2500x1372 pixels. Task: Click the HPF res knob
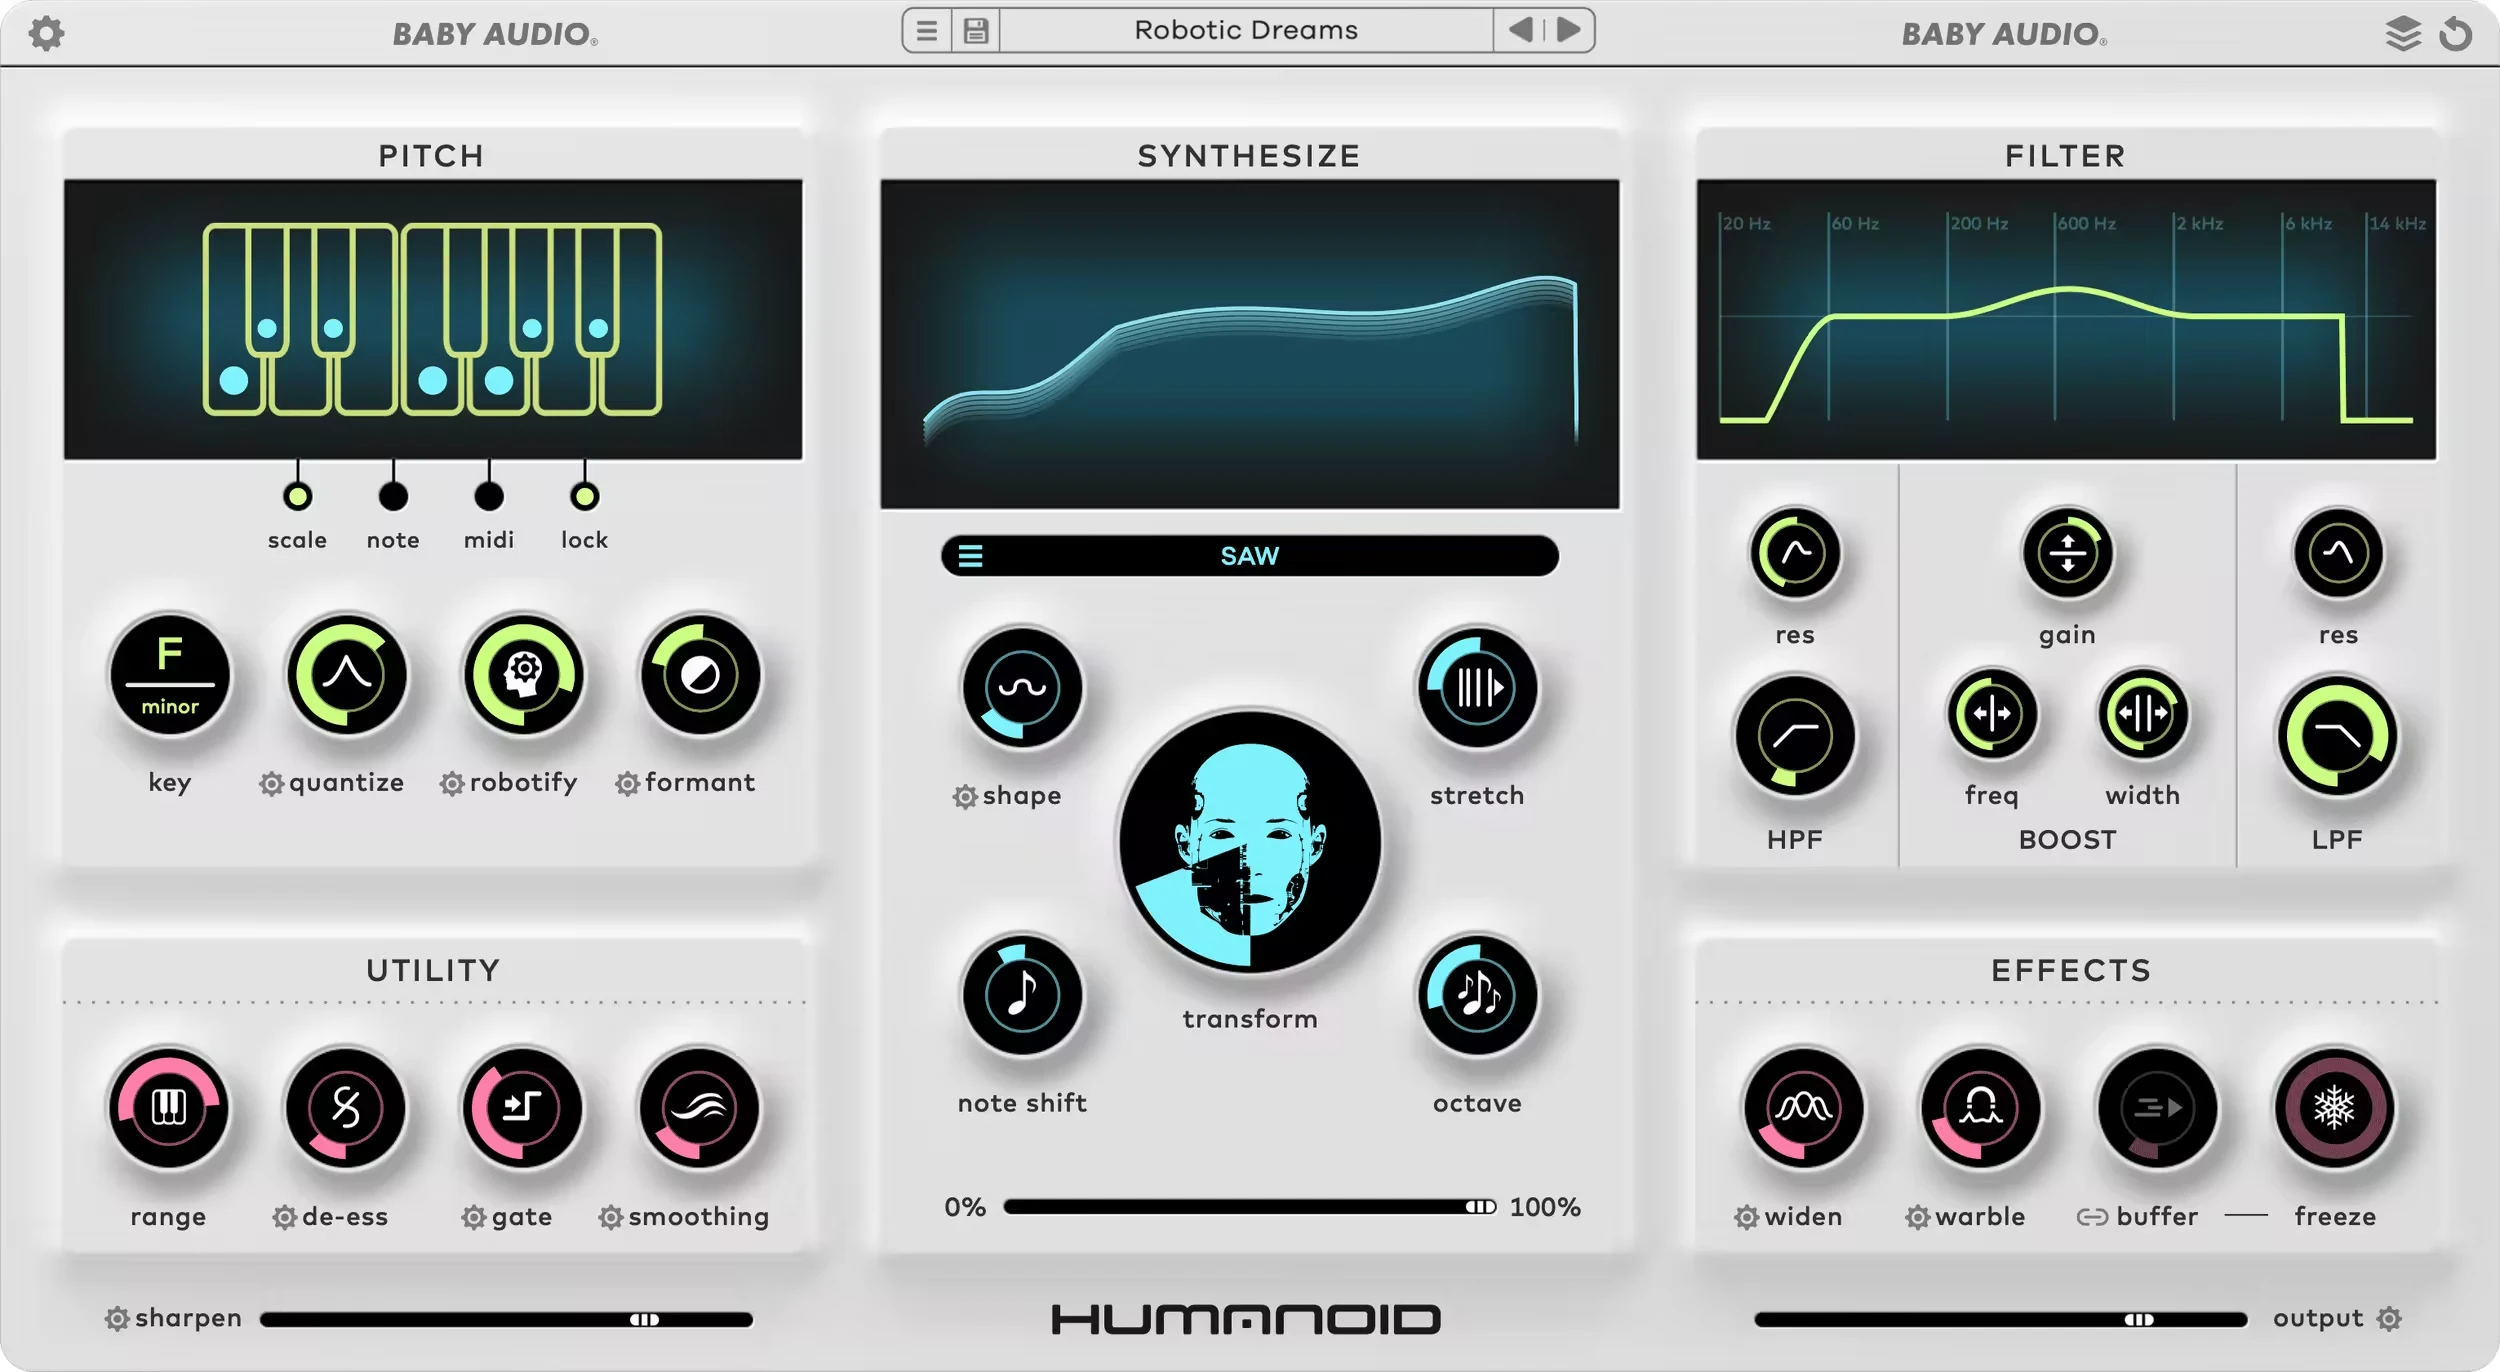point(1795,554)
